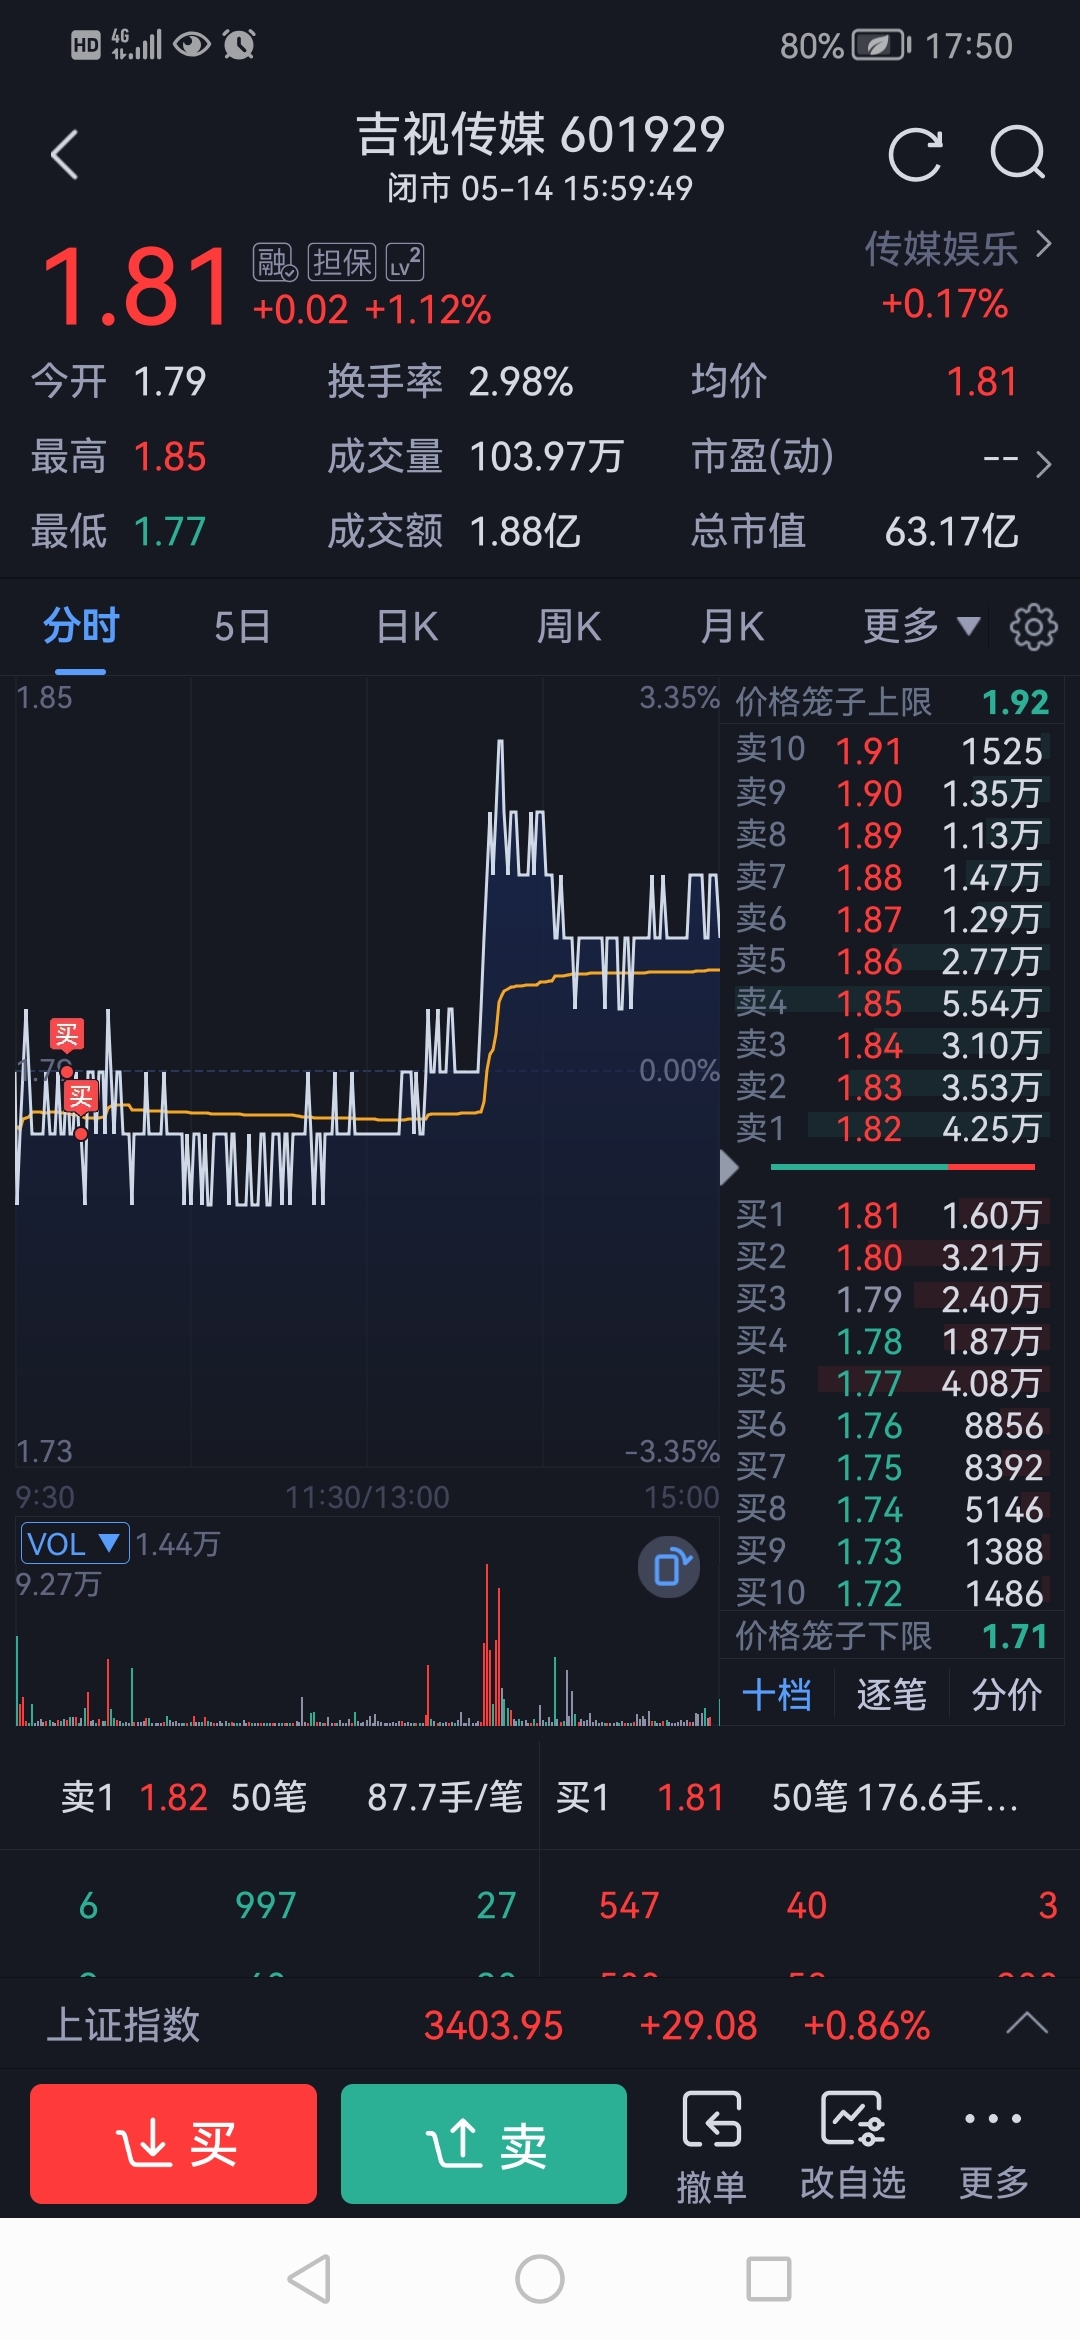The image size is (1080, 2340).
Task: Tap queue order value 997
Action: pyautogui.click(x=266, y=1905)
